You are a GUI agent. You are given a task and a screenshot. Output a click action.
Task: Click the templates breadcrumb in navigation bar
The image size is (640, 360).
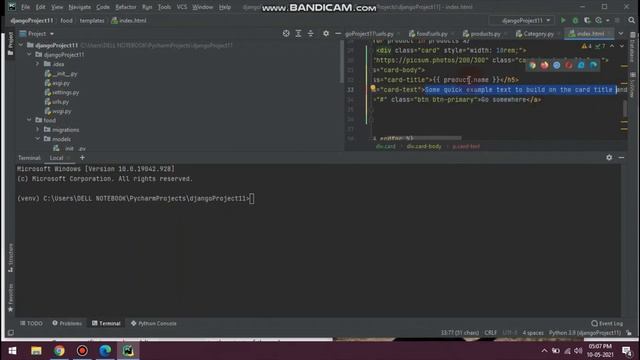(x=92, y=20)
